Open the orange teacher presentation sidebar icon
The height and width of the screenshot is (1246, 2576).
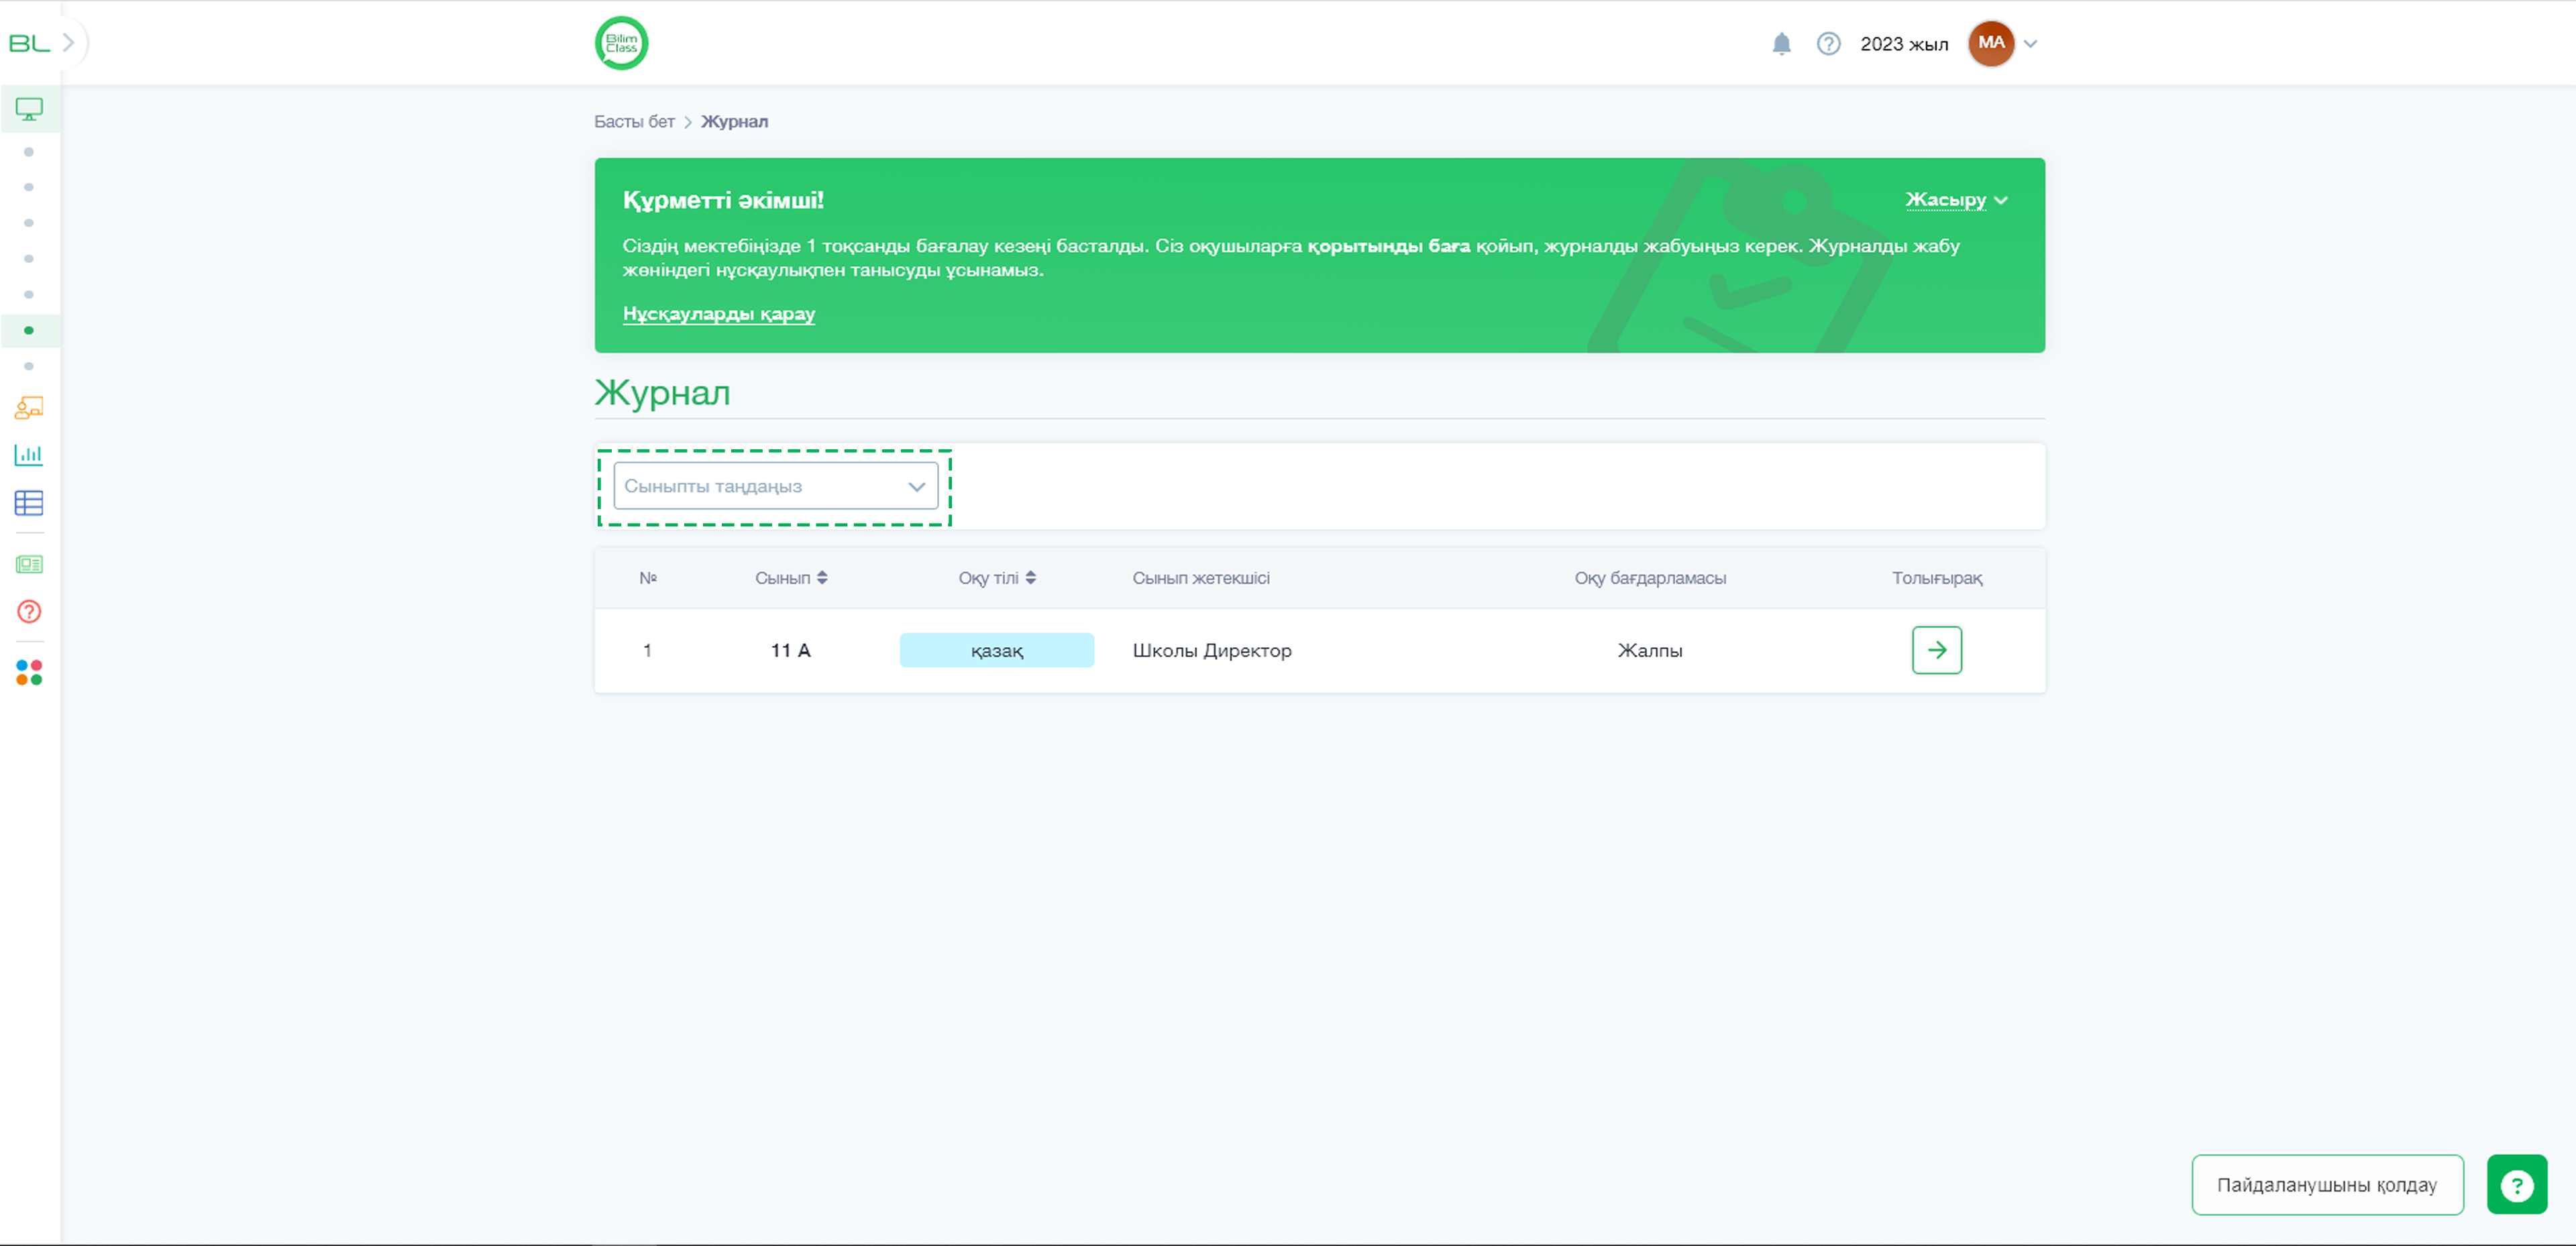(29, 407)
